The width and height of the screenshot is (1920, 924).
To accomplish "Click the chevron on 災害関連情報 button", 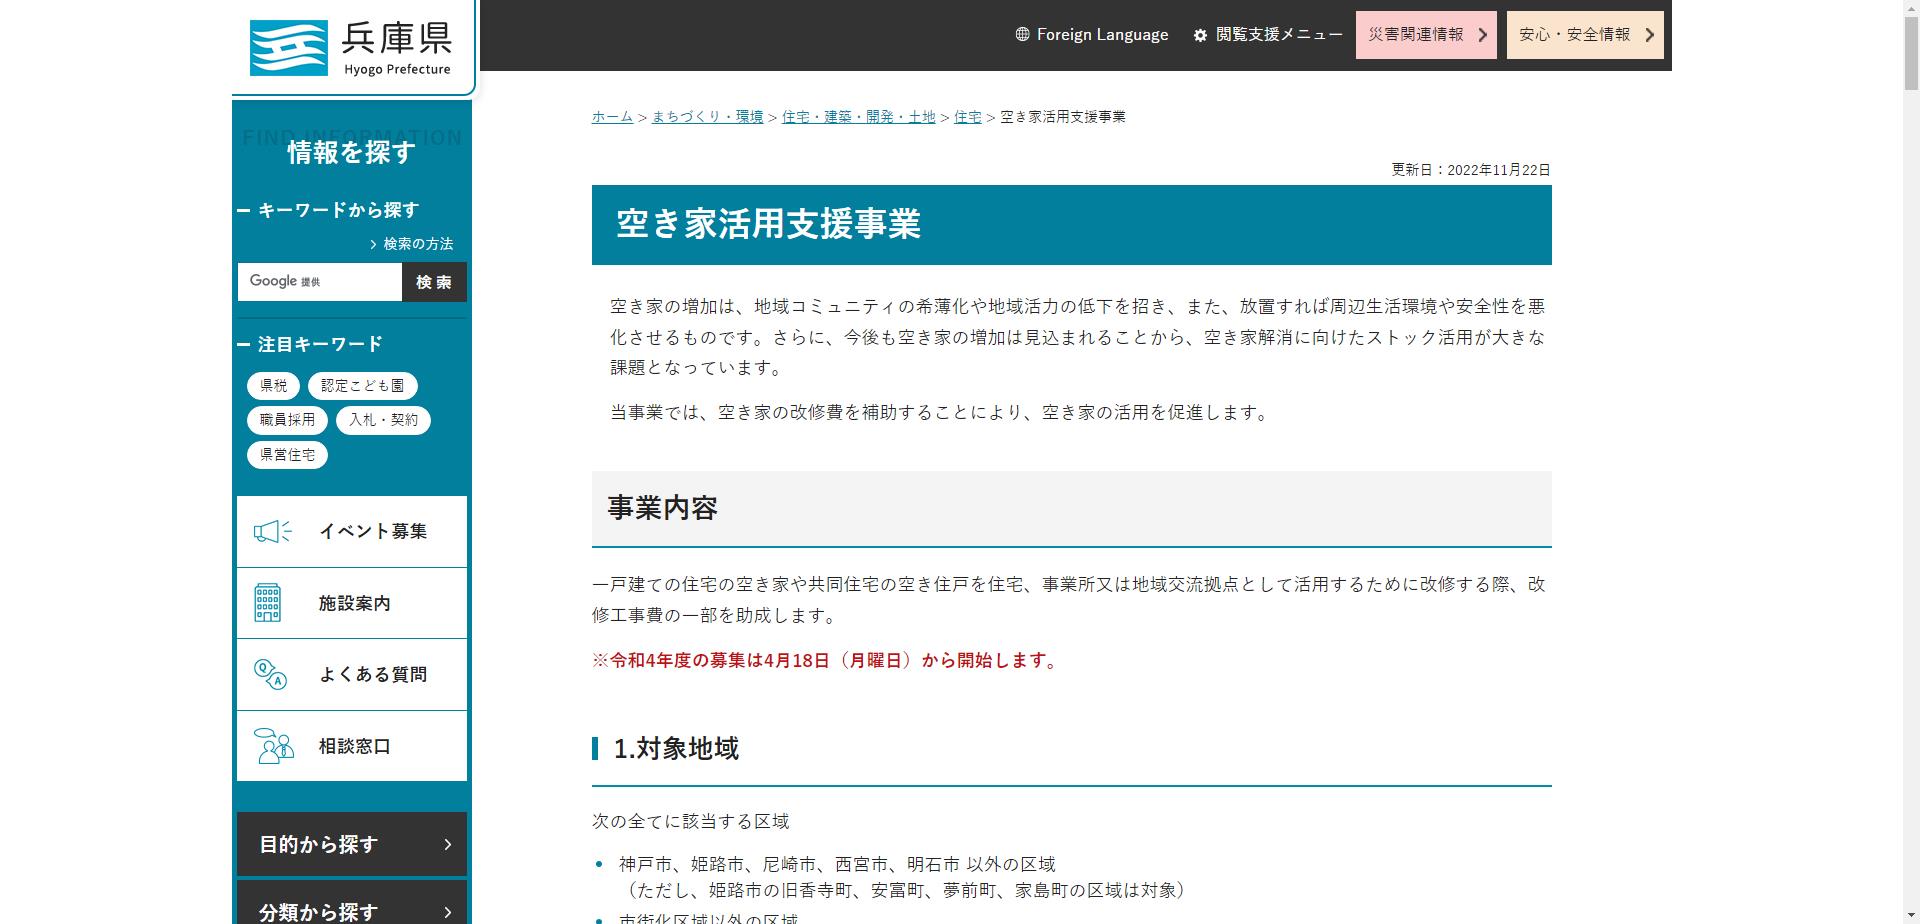I will click(x=1482, y=35).
